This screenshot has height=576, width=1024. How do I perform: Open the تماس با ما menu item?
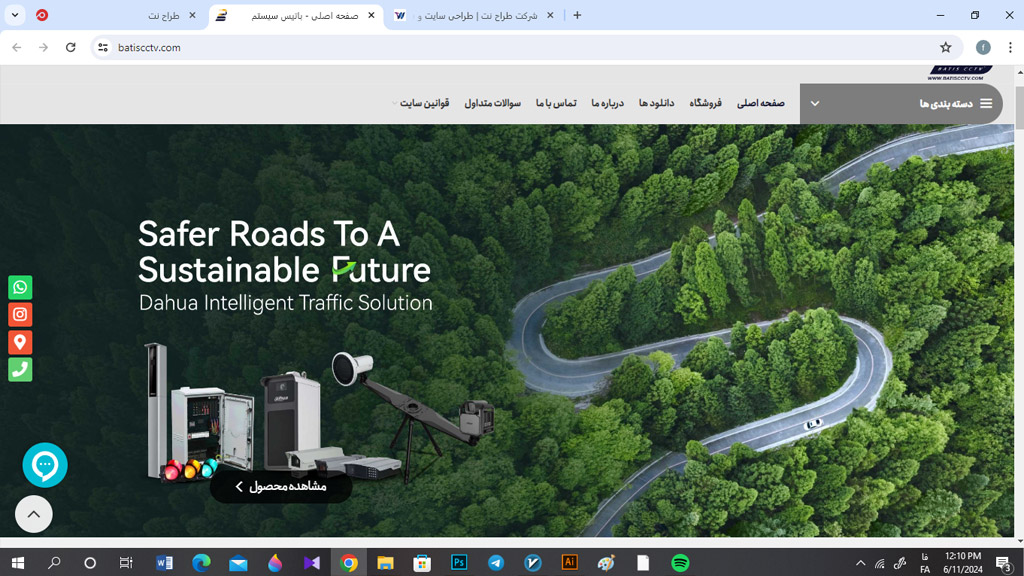pyautogui.click(x=556, y=103)
